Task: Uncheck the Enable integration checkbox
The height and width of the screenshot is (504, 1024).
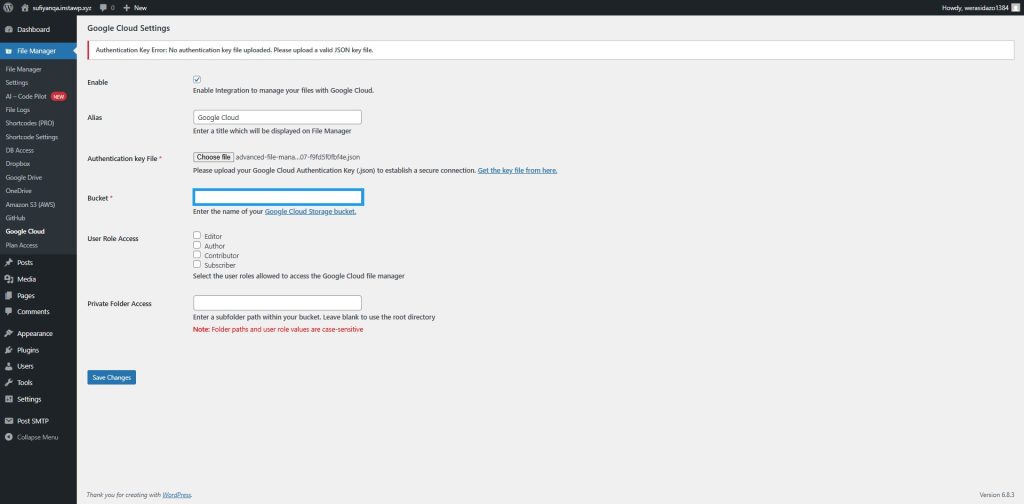Action: click(x=197, y=79)
